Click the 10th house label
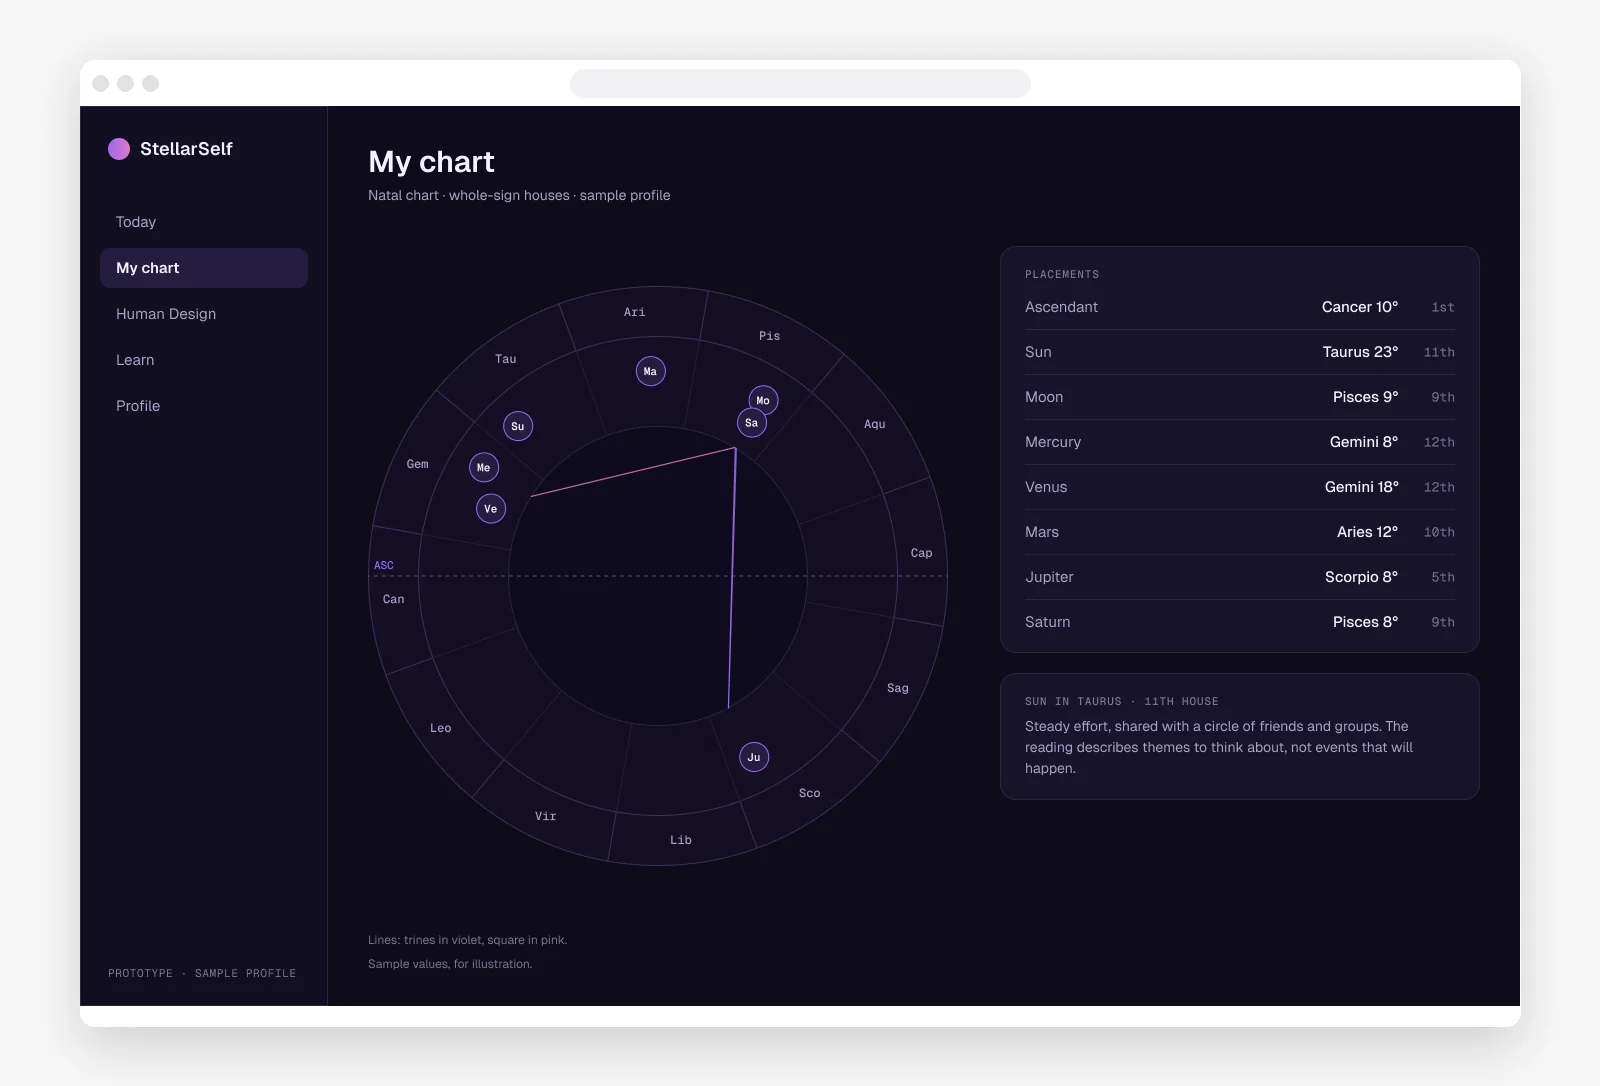The width and height of the screenshot is (1600, 1086). click(1439, 532)
